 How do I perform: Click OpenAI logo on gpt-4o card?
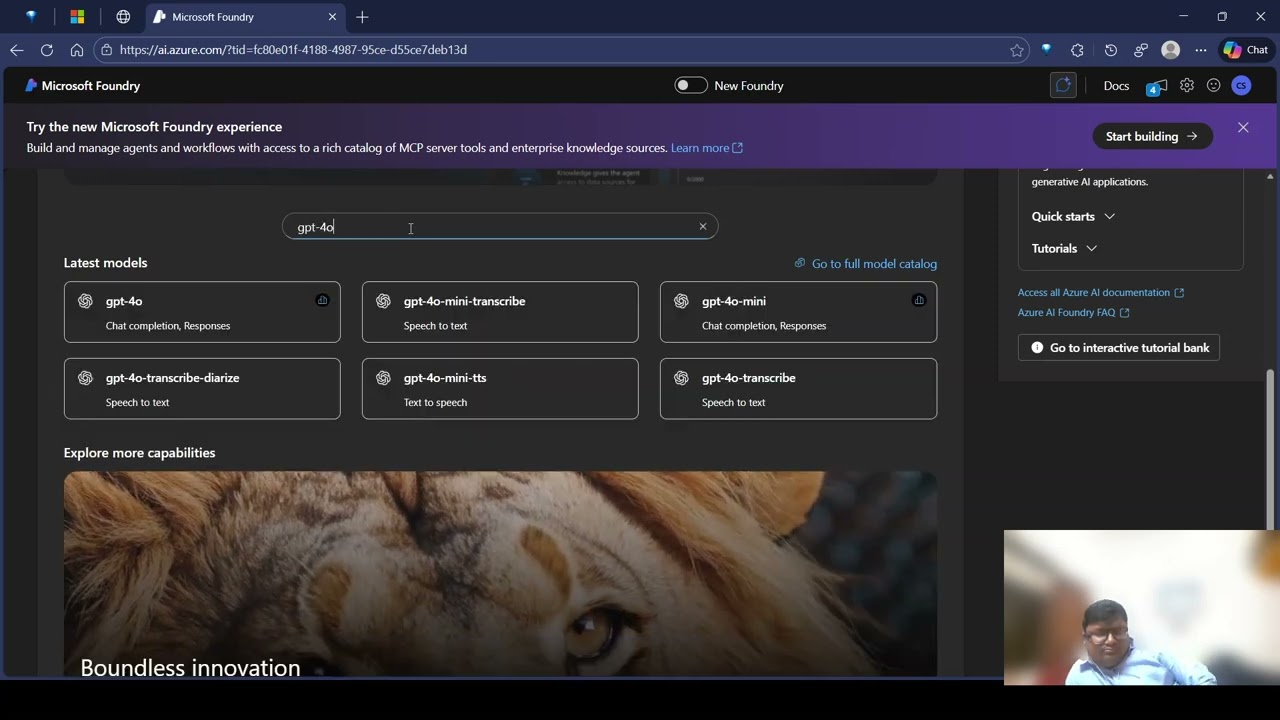(85, 301)
